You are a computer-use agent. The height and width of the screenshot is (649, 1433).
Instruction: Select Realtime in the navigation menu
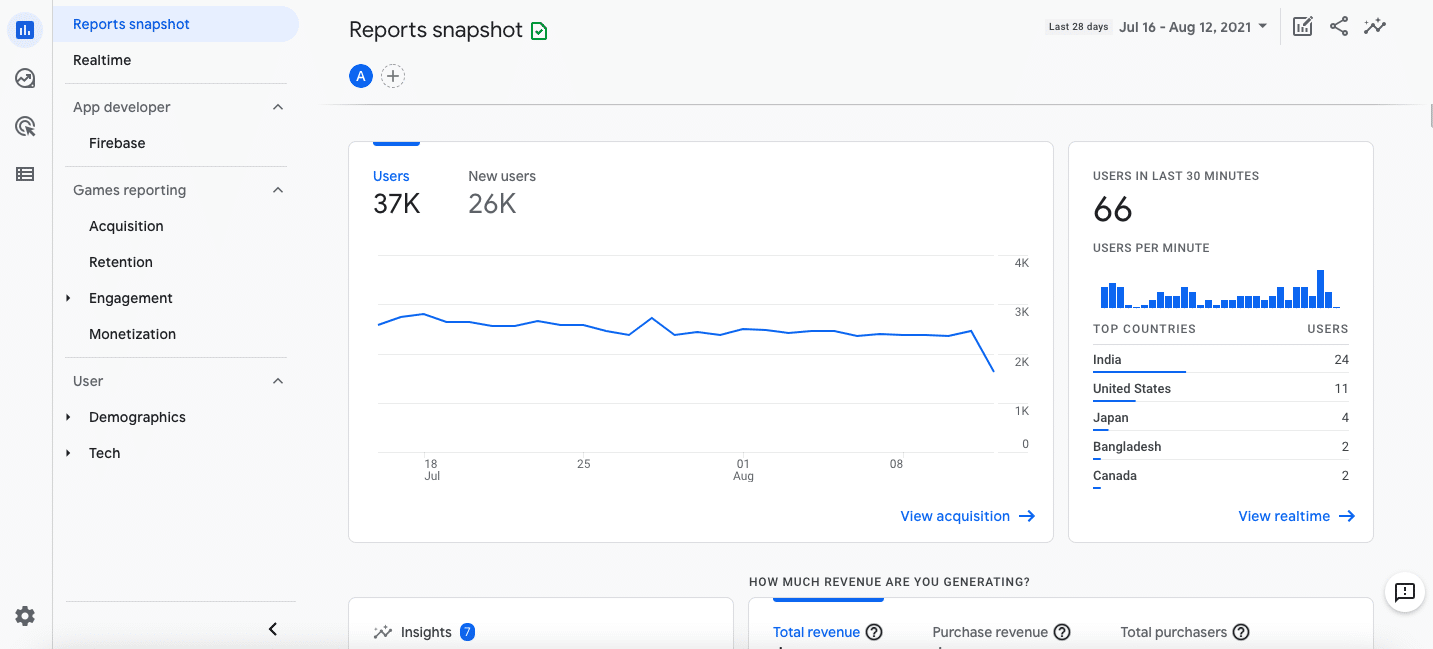[102, 60]
